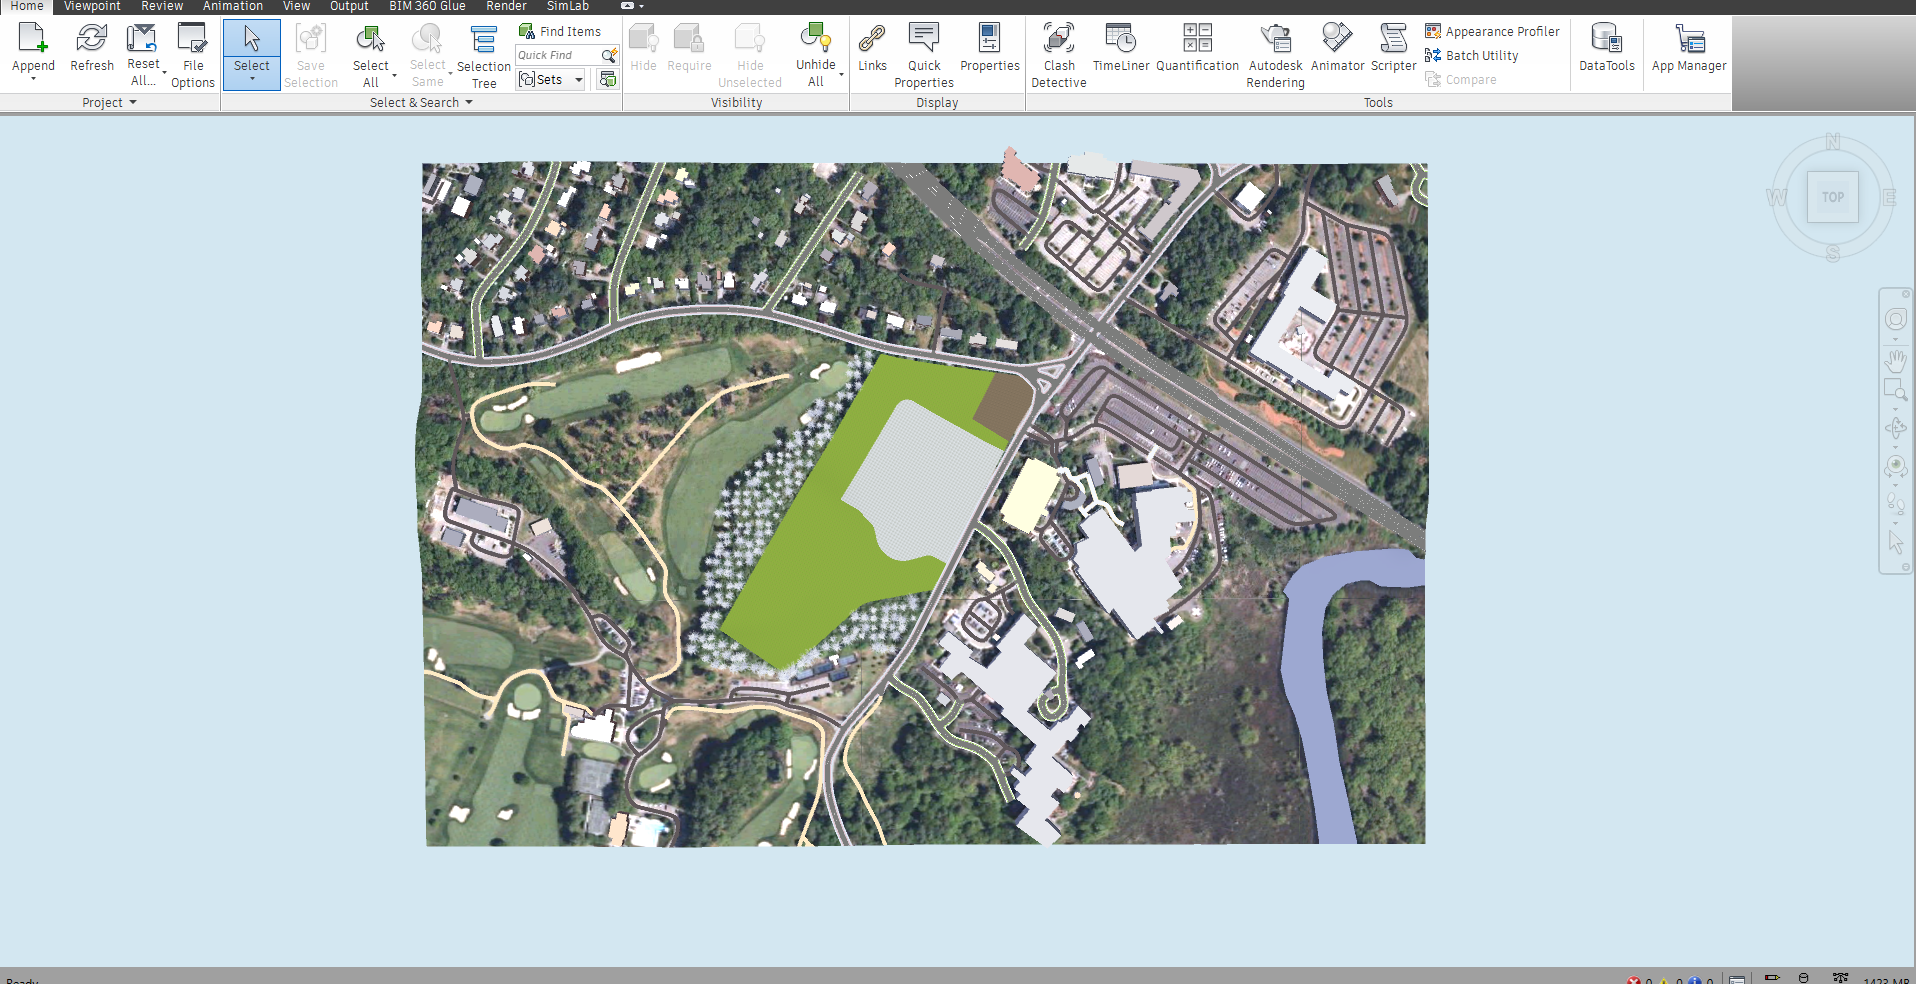Screen dimensions: 1916x984
Task: Open the Sets dropdown
Action: point(579,80)
